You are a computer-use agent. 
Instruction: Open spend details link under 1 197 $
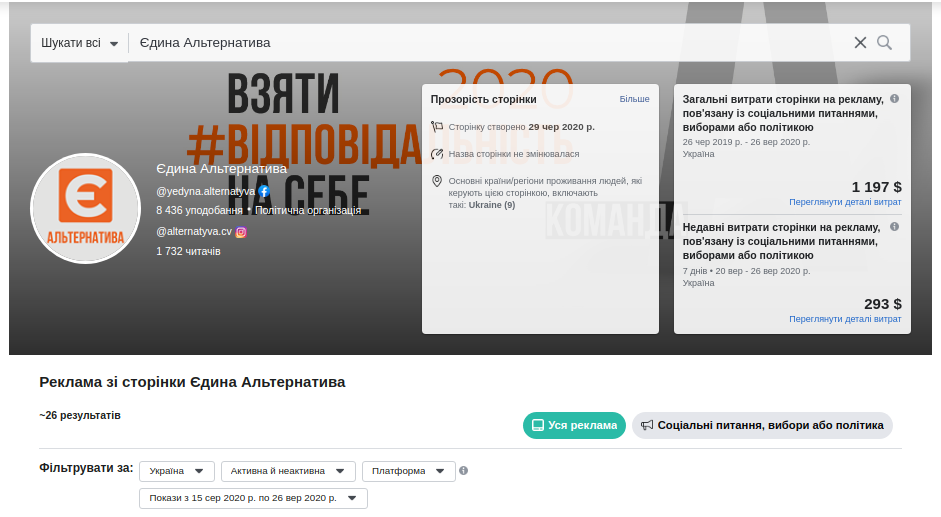click(x=845, y=202)
